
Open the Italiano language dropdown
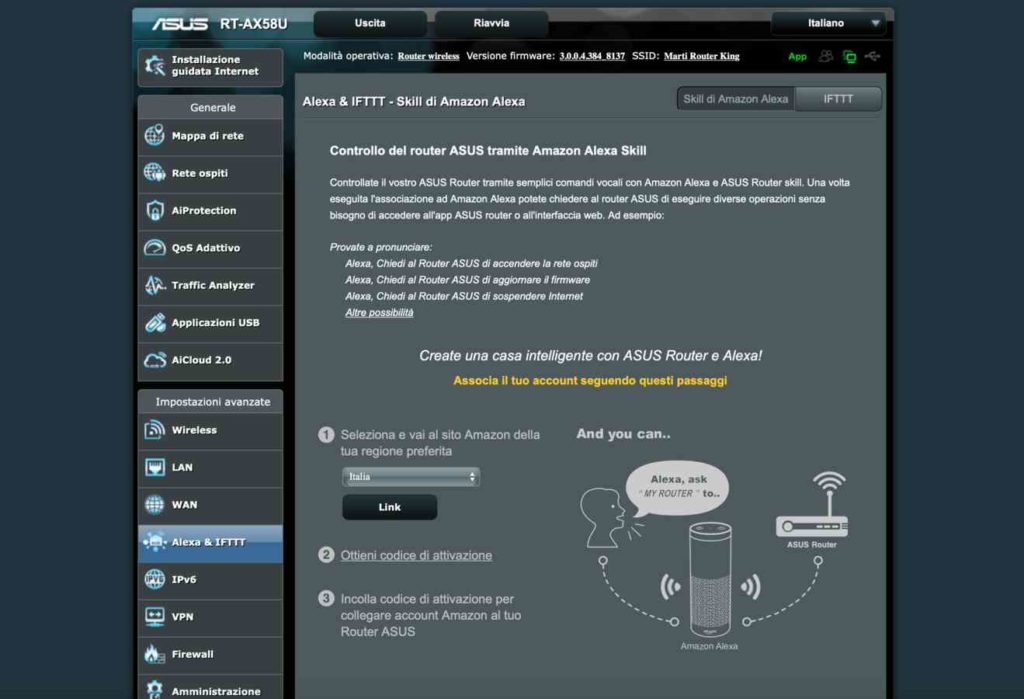point(829,23)
